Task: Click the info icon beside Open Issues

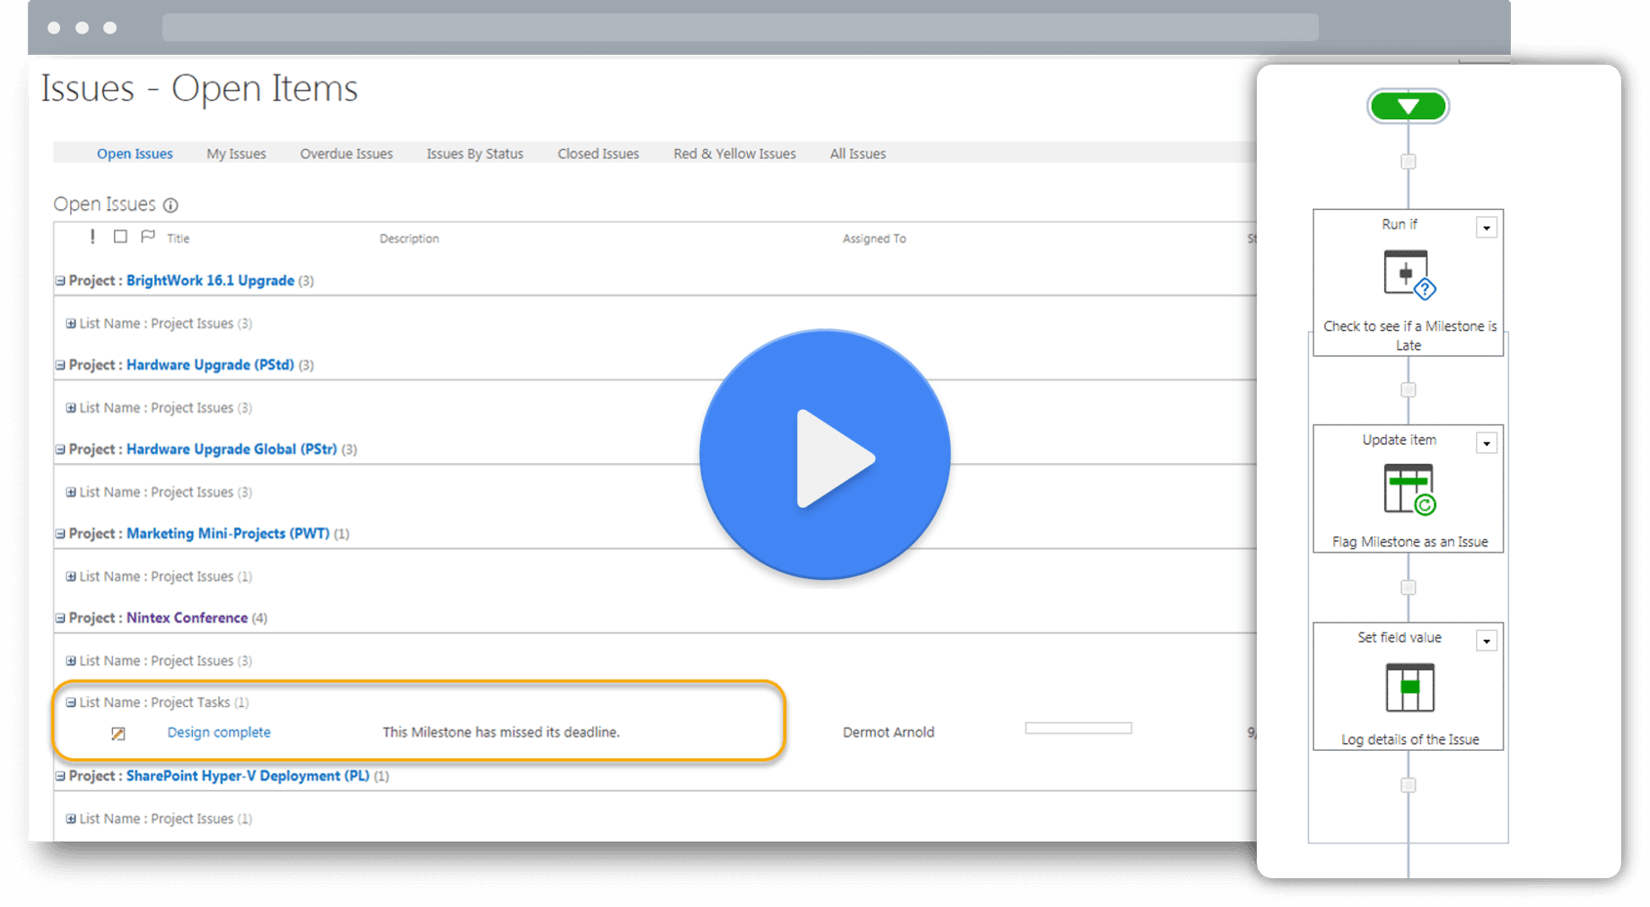Action: [171, 205]
